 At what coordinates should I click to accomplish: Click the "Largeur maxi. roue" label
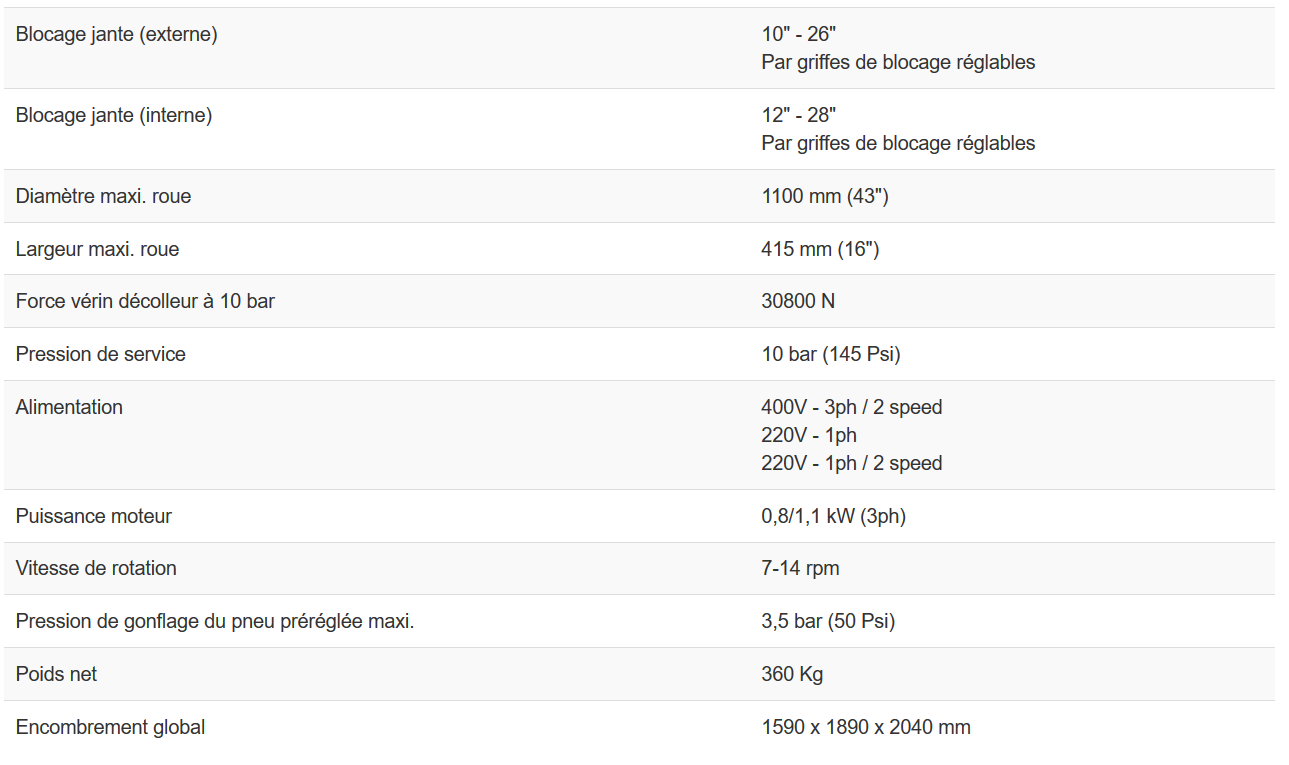[97, 250]
